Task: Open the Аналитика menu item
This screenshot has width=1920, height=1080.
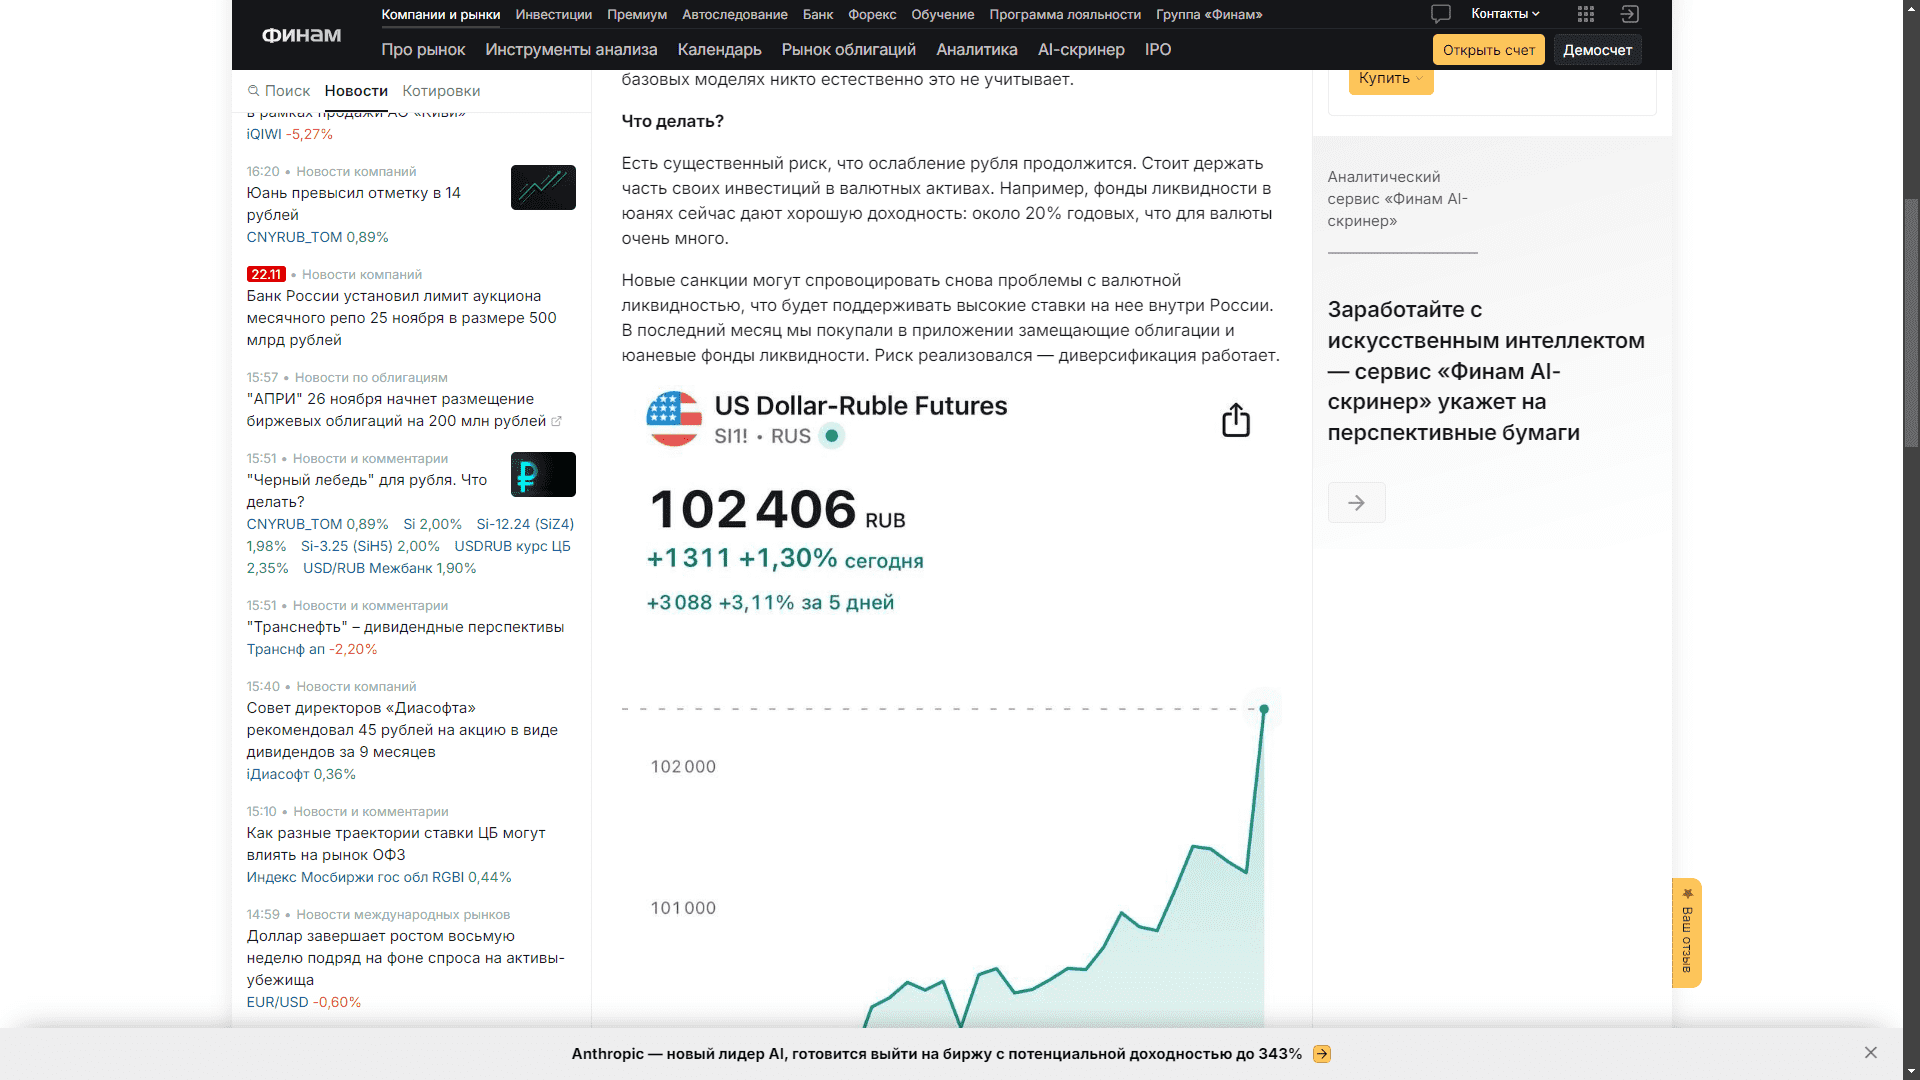Action: (976, 50)
